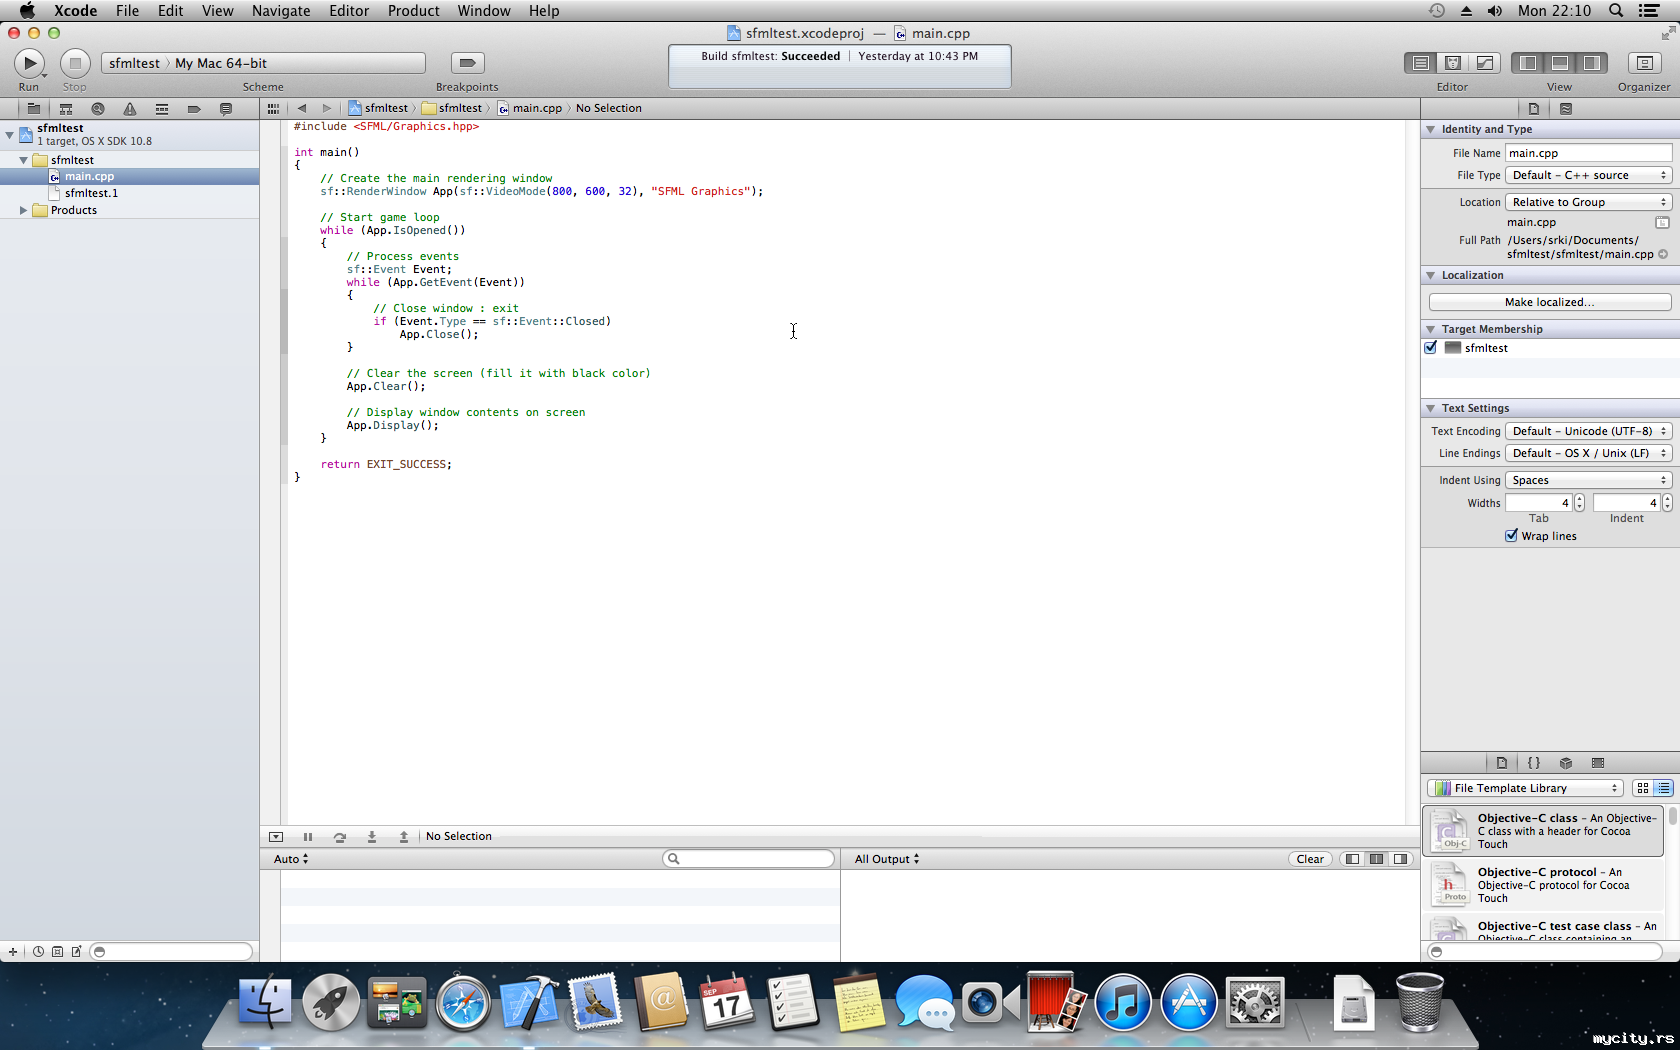Hide the Navigator pane
This screenshot has width=1680, height=1050.
[1527, 63]
